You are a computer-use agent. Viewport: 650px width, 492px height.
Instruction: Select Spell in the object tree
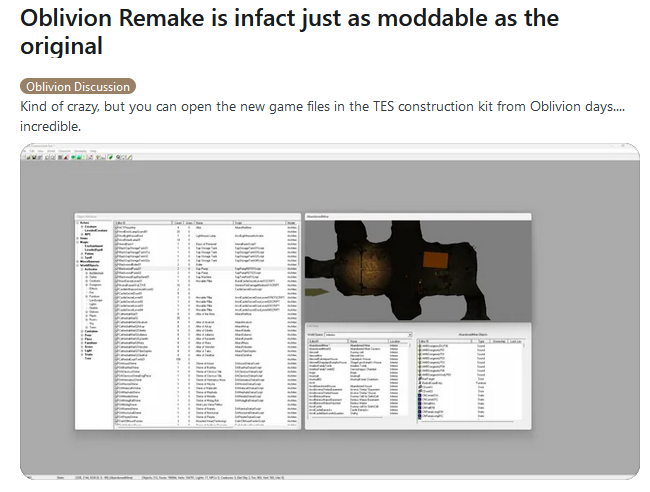(88, 257)
